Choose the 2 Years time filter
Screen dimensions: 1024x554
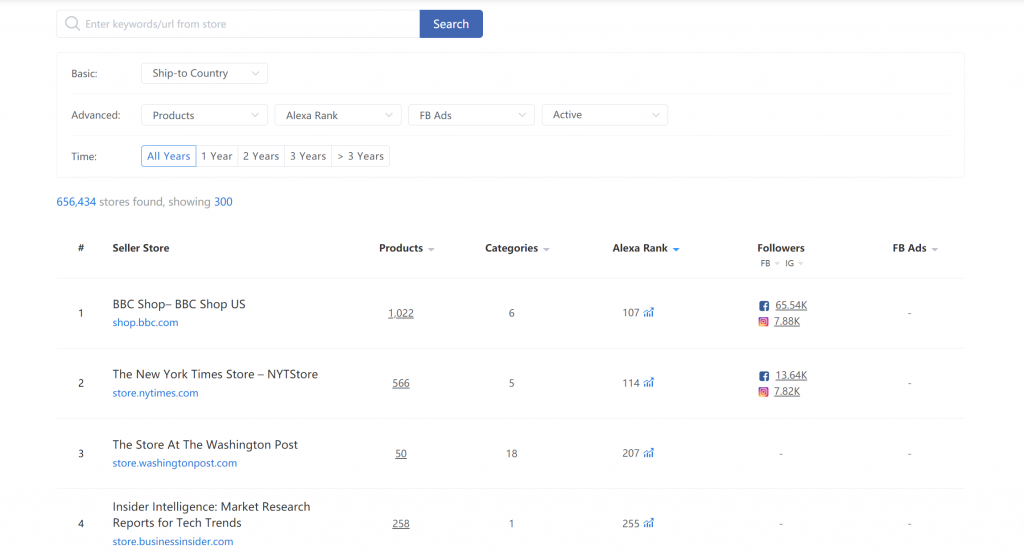pyautogui.click(x=261, y=156)
